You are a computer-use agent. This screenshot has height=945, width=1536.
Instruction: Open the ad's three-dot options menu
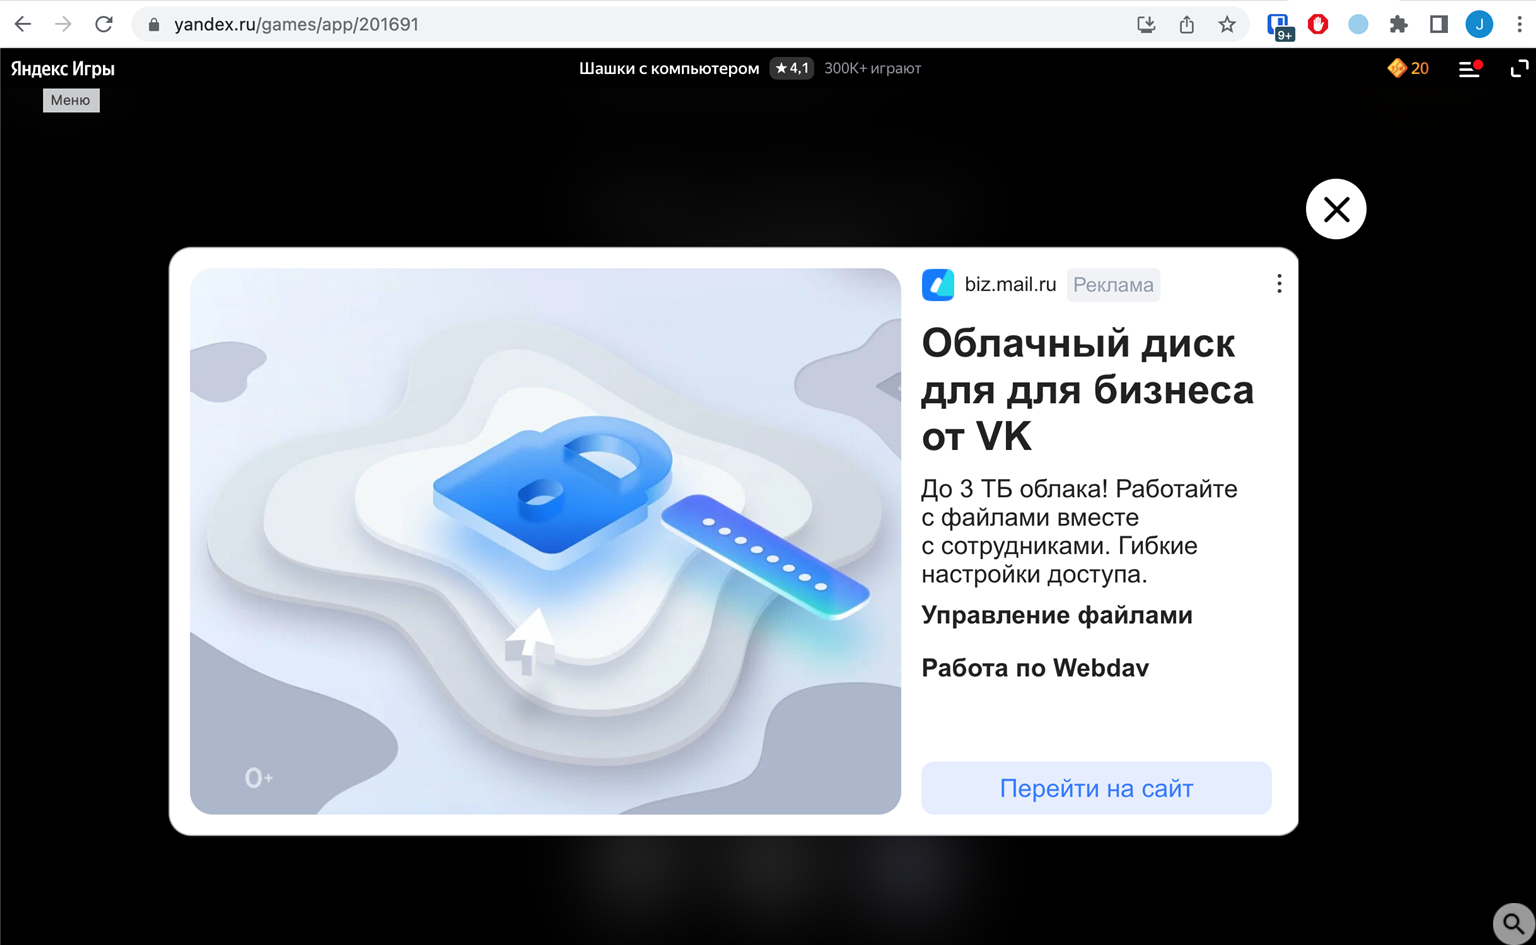click(1279, 284)
